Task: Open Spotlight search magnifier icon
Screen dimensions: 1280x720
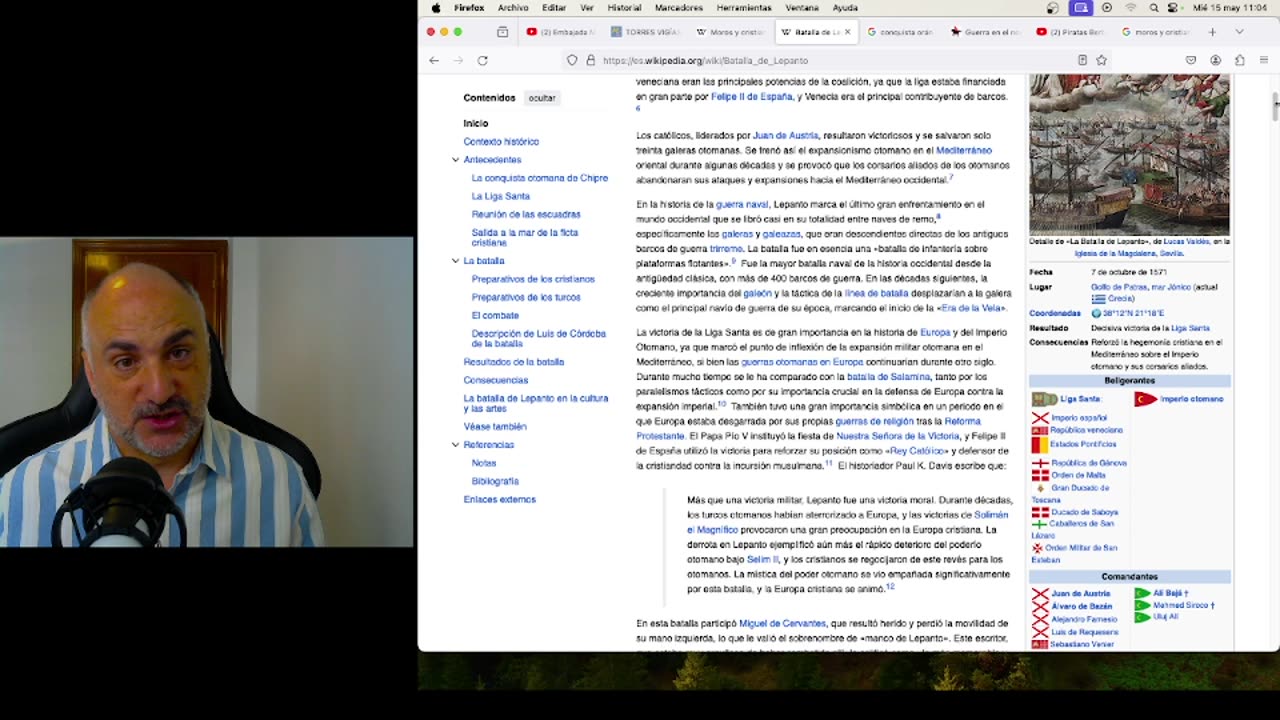Action: click(x=1154, y=7)
